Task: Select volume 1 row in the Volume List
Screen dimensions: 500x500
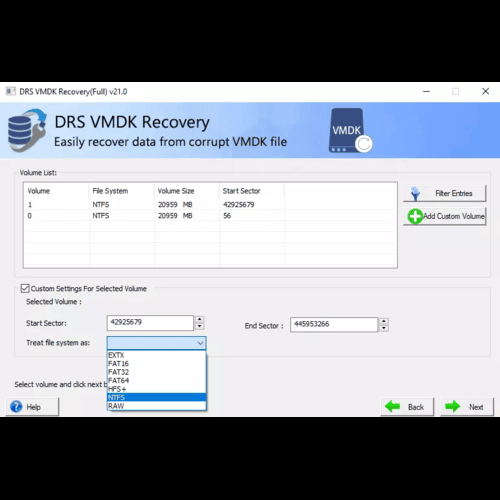Action: 210,205
